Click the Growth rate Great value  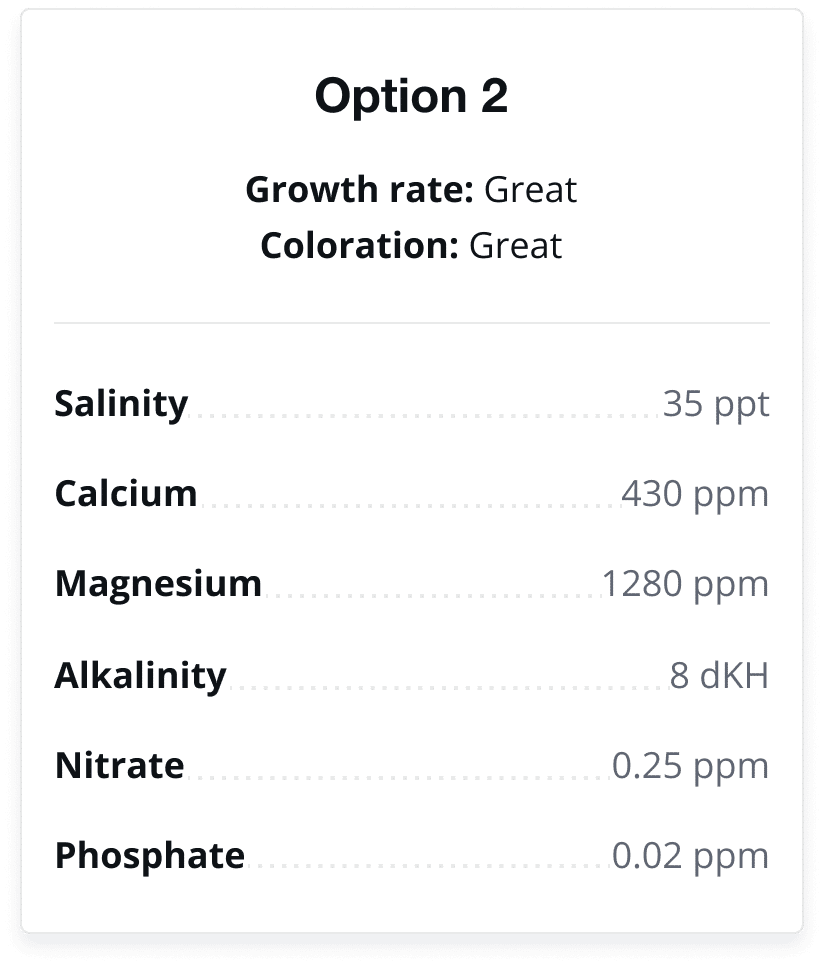pos(530,189)
